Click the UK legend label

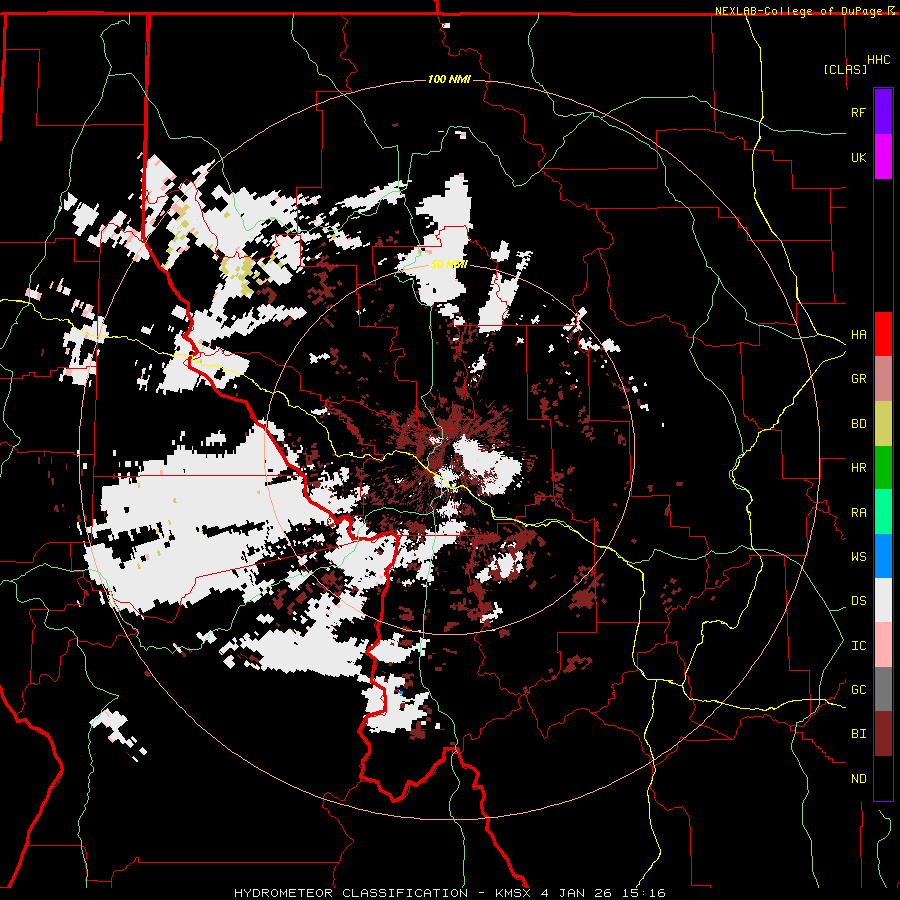click(x=858, y=157)
